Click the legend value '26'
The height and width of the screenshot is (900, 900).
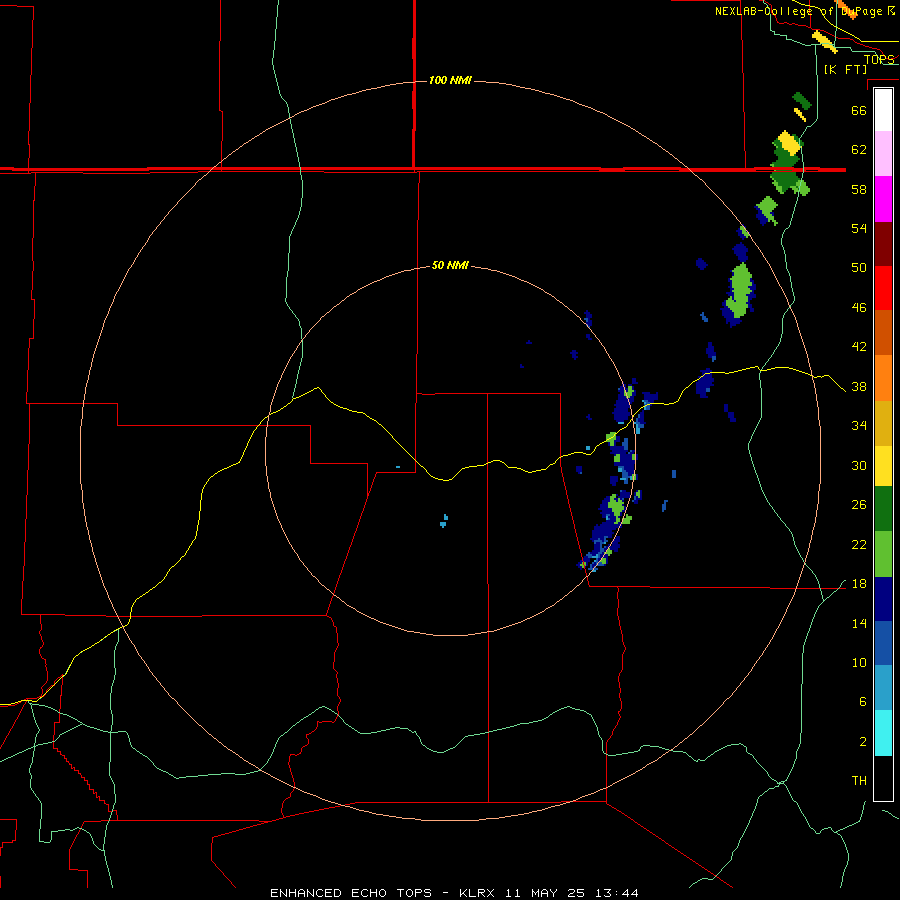[859, 505]
